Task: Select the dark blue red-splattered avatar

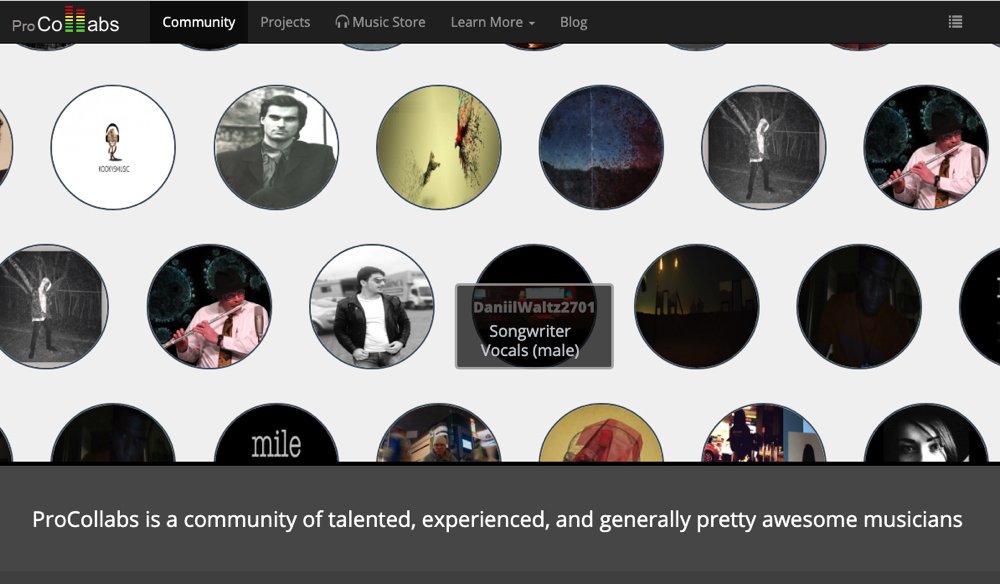Action: tap(601, 147)
